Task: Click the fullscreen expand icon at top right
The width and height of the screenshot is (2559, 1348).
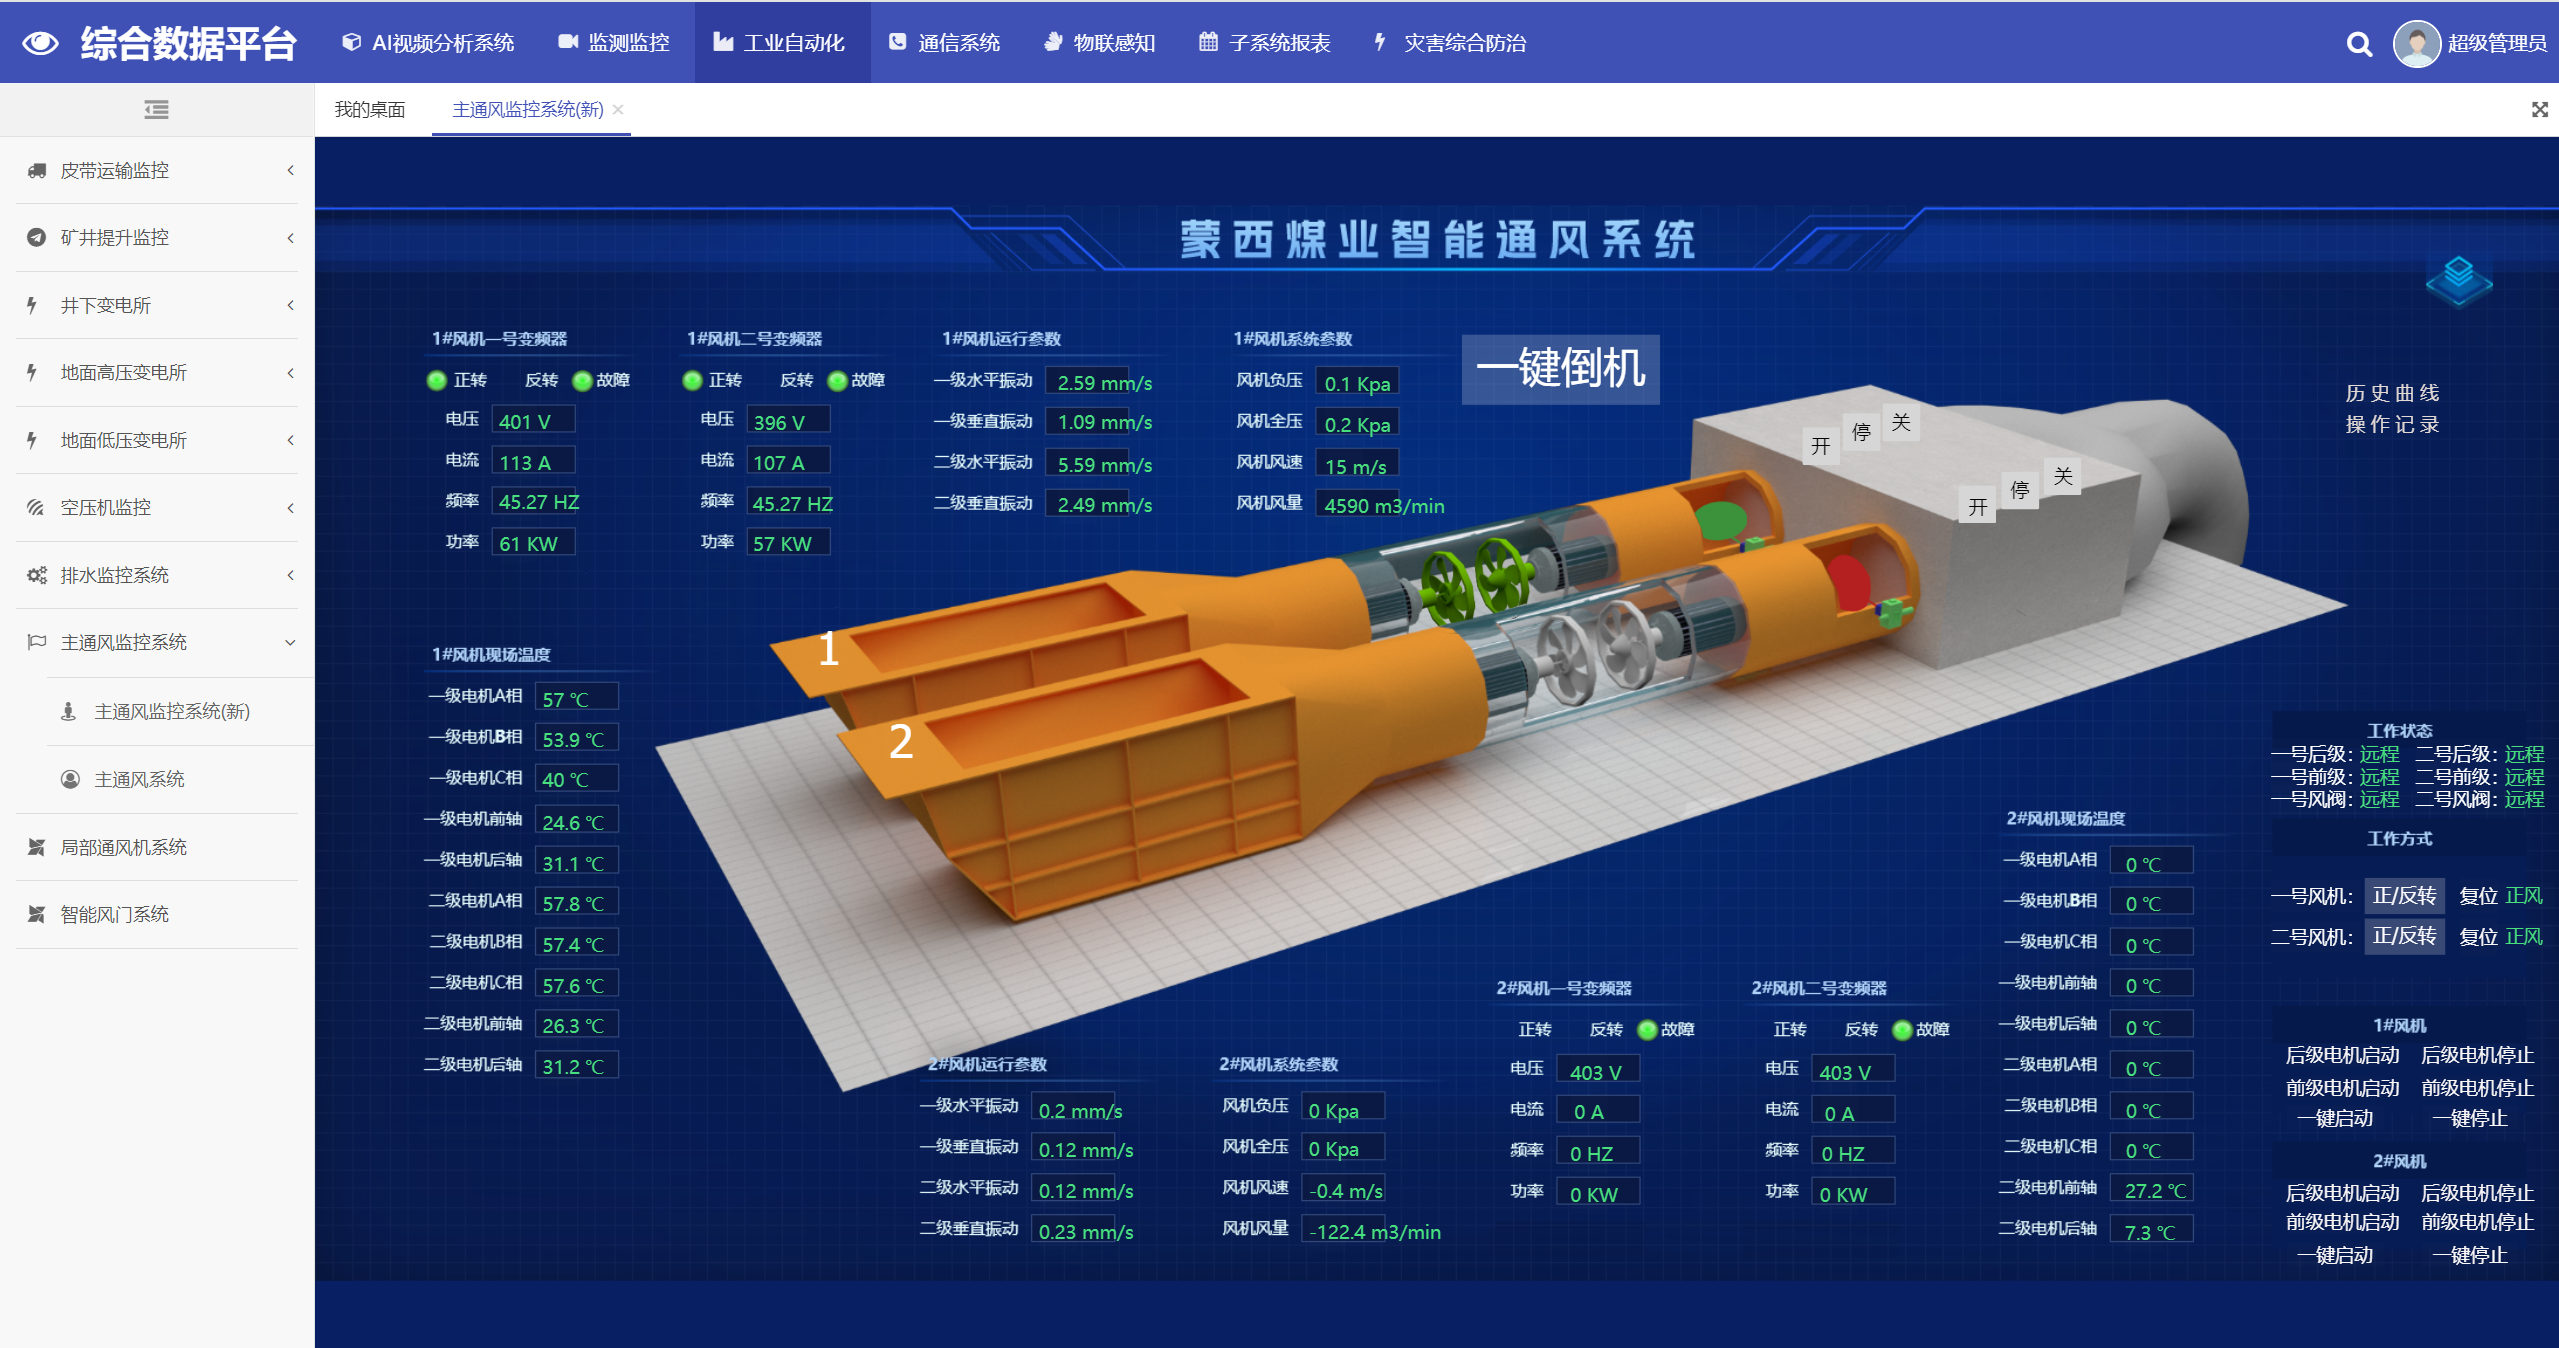Action: tap(2539, 110)
